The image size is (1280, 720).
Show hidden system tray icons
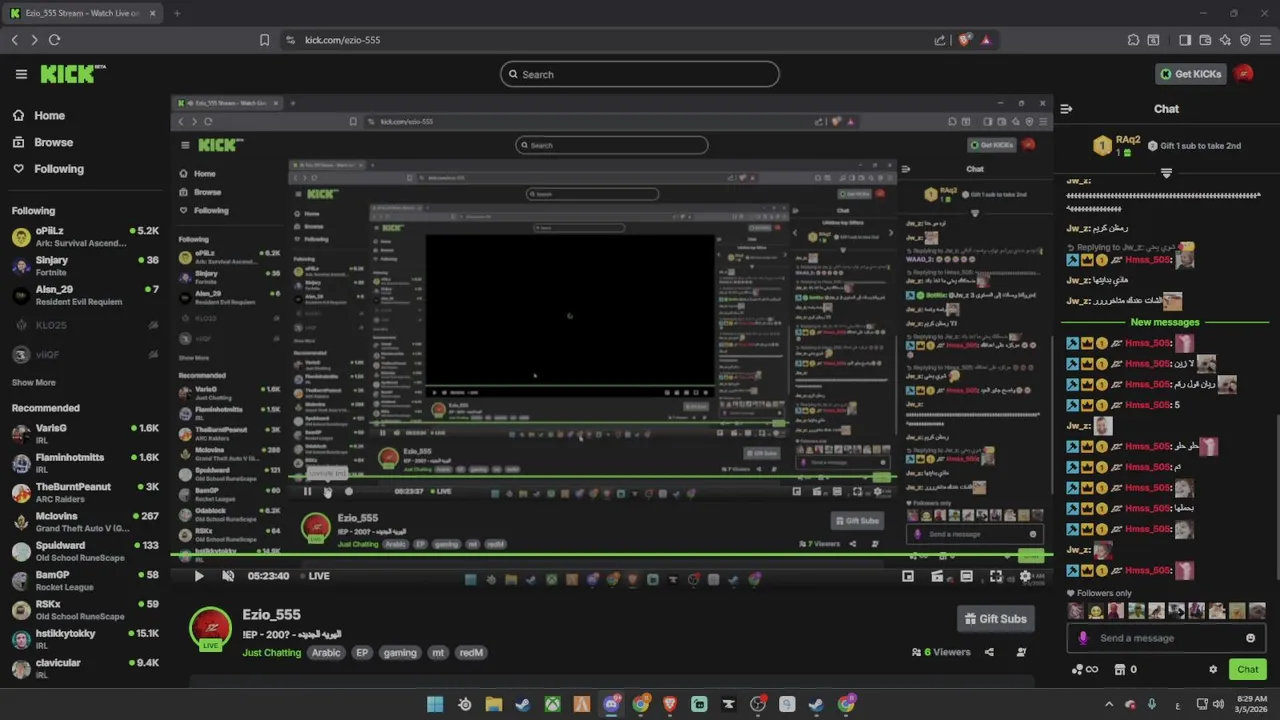(x=1108, y=705)
